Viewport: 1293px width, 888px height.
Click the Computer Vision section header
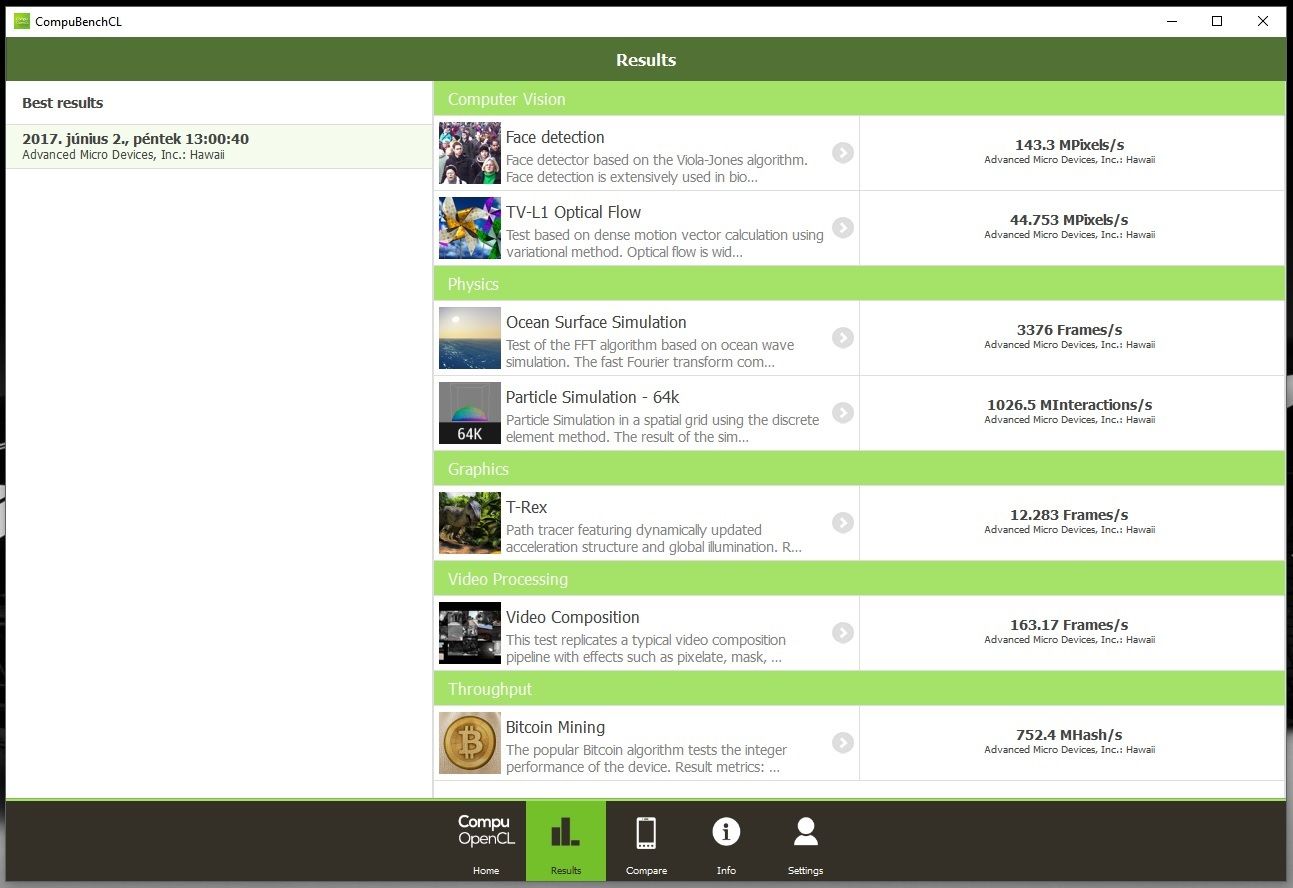(x=859, y=99)
